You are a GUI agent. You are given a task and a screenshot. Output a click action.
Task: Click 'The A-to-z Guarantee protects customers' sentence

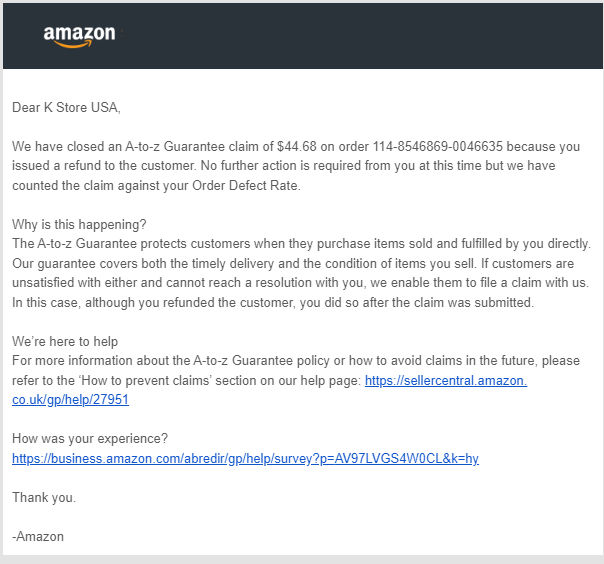301,244
